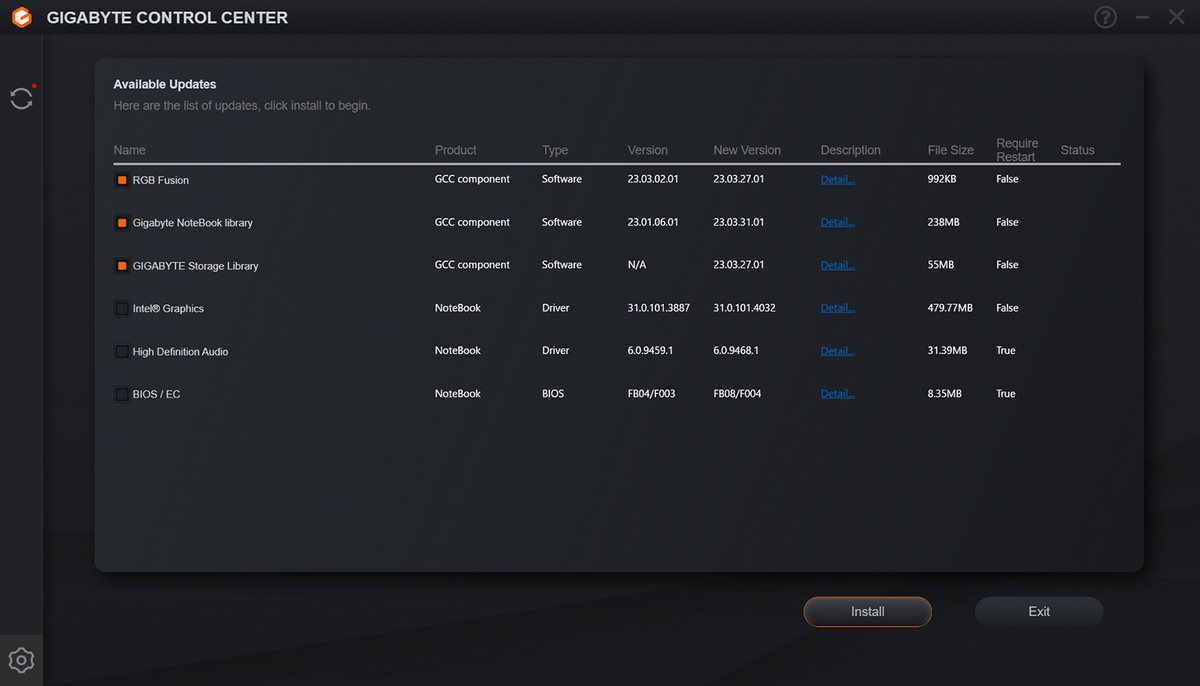The width and height of the screenshot is (1200, 686).
Task: Select the BIOS / EC update checkbox
Action: (x=122, y=395)
